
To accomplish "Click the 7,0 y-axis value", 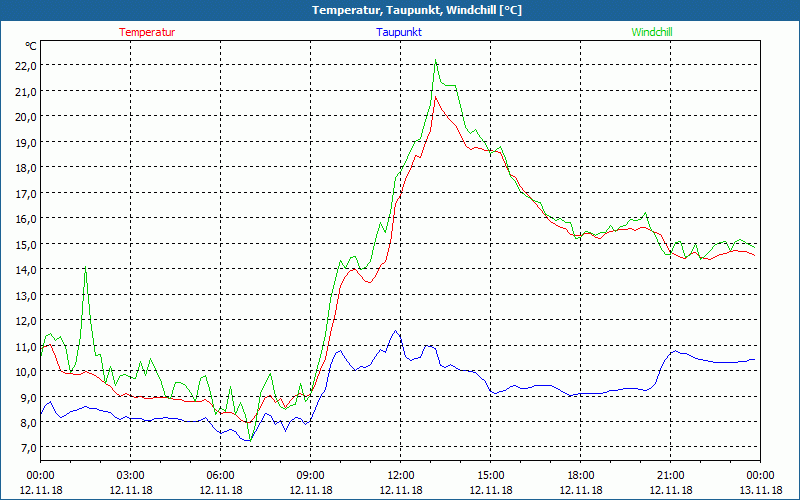I will point(28,448).
